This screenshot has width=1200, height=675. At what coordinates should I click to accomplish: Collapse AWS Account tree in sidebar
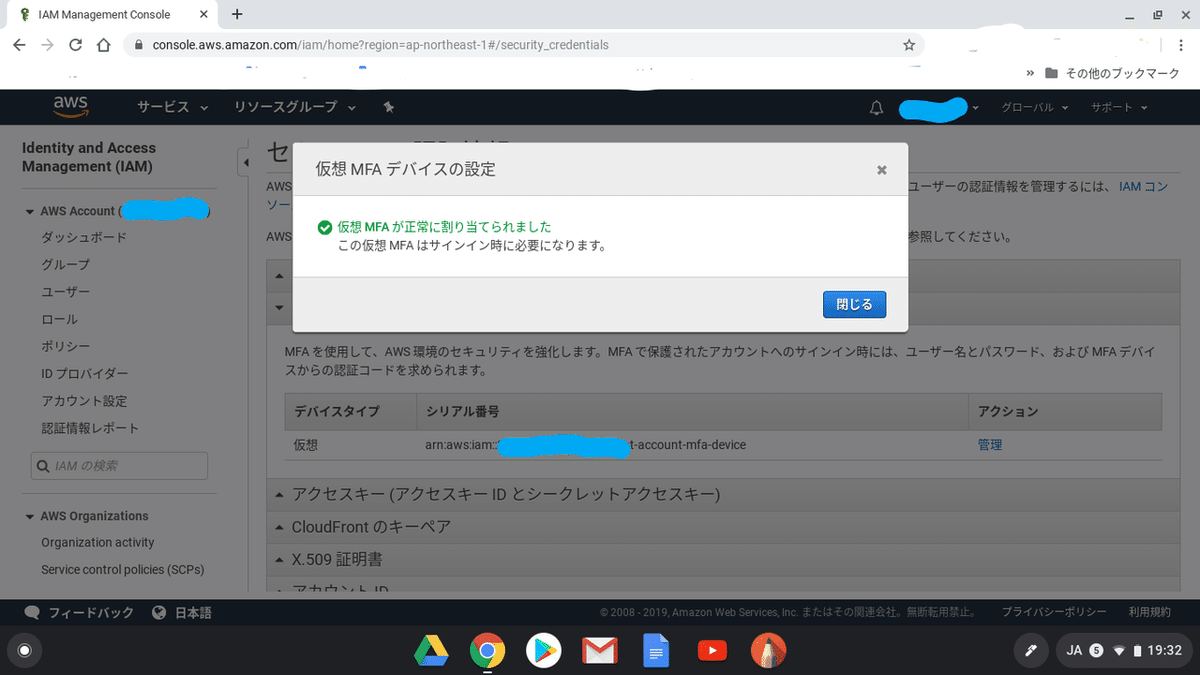point(30,211)
